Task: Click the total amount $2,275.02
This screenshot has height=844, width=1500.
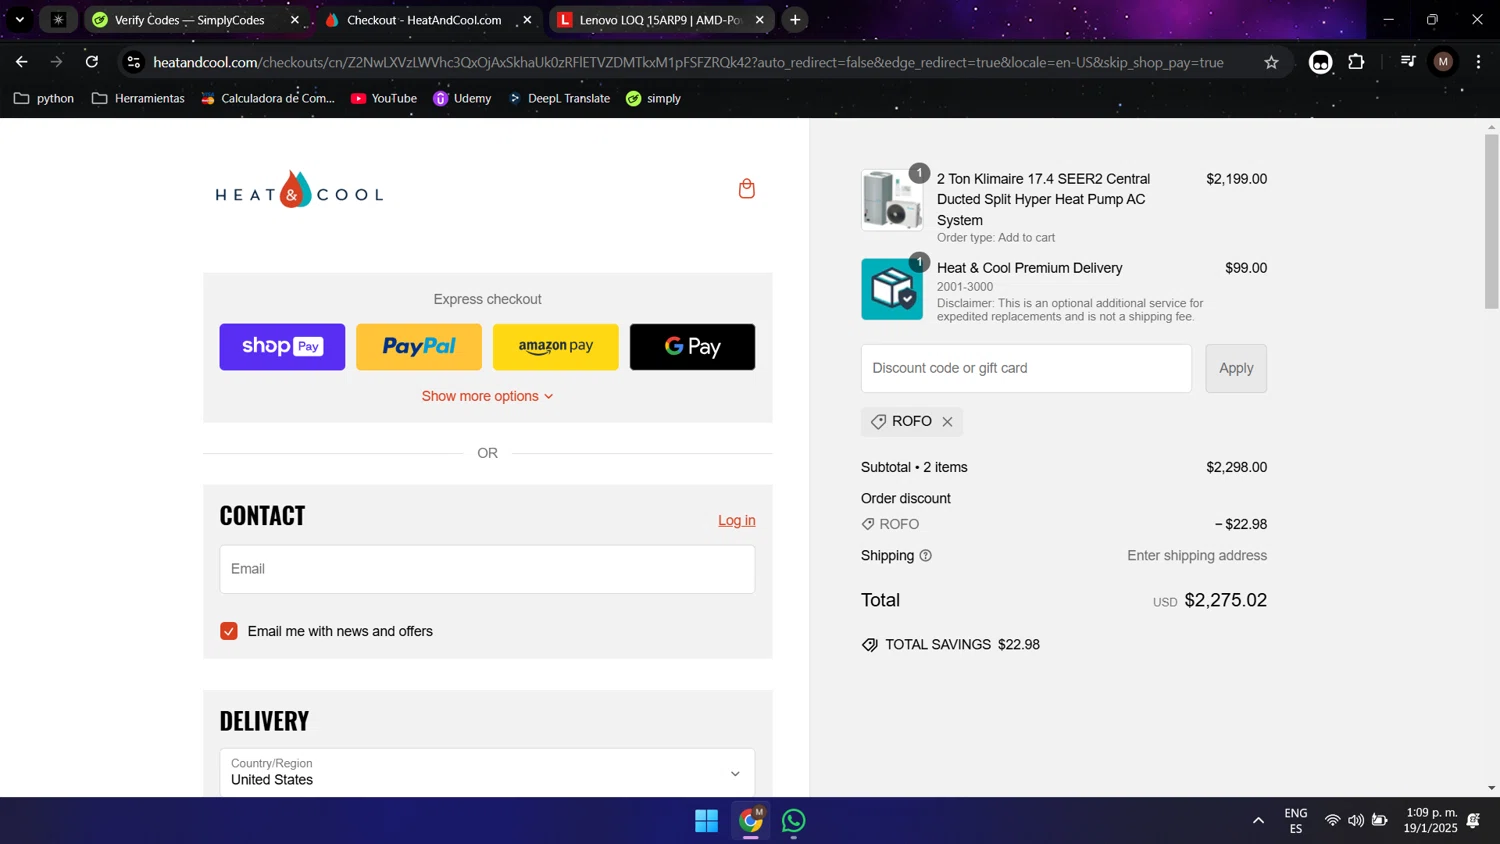Action: (1225, 600)
